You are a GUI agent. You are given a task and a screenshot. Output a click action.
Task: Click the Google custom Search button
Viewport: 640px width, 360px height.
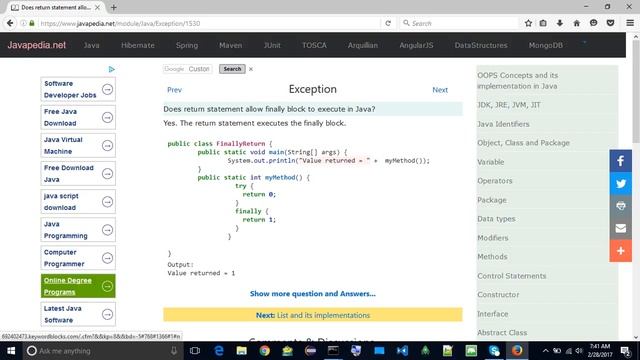point(232,69)
